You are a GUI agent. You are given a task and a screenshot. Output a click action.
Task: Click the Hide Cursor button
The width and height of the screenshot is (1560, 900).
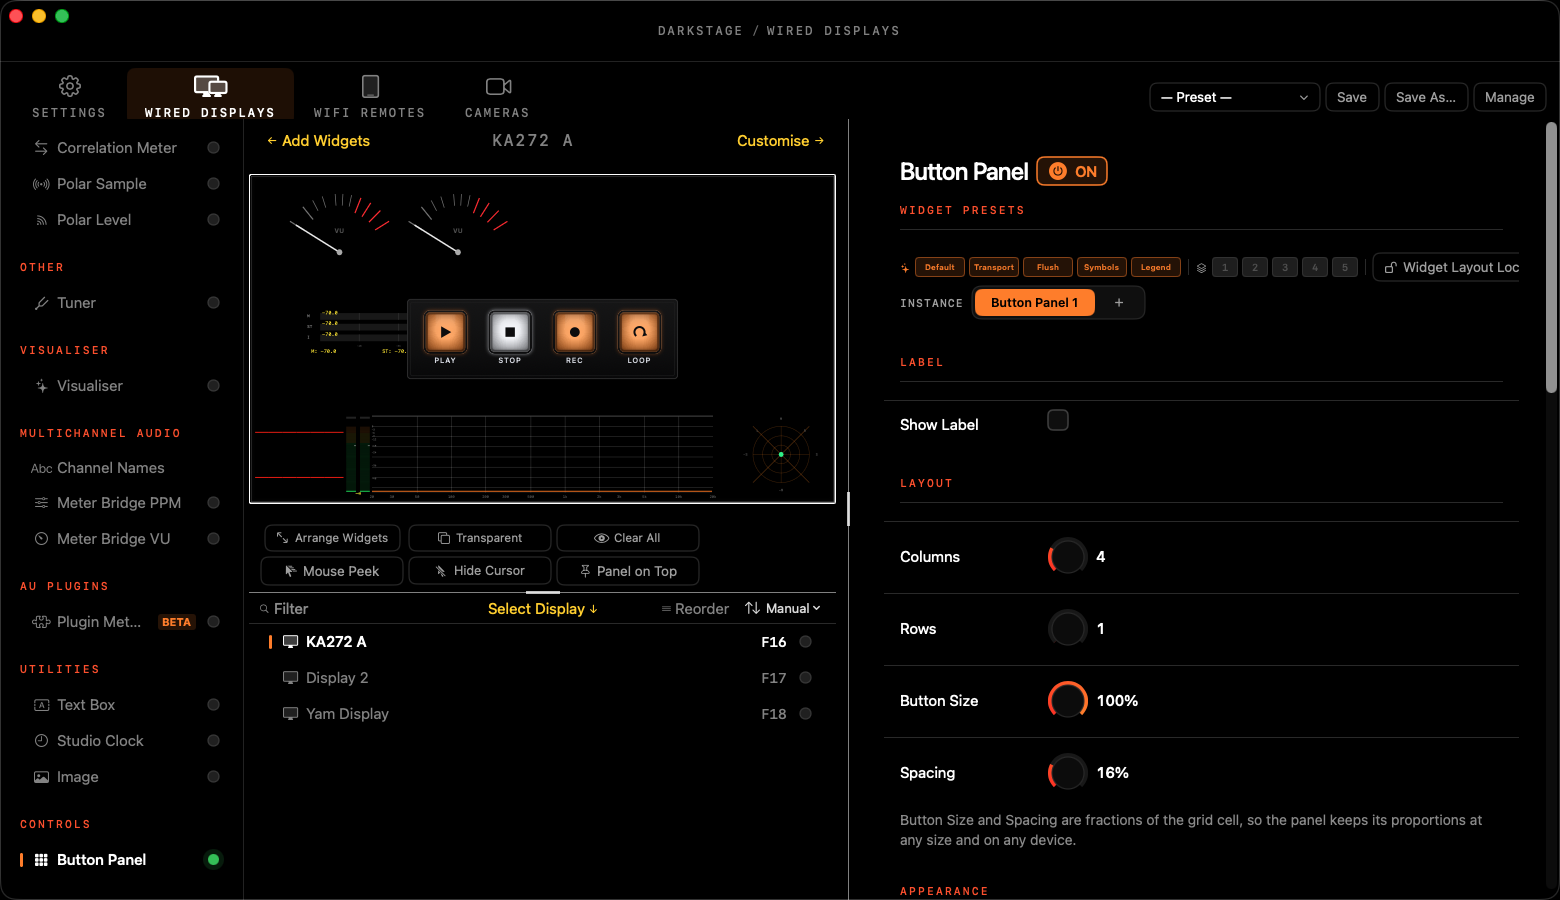(480, 571)
